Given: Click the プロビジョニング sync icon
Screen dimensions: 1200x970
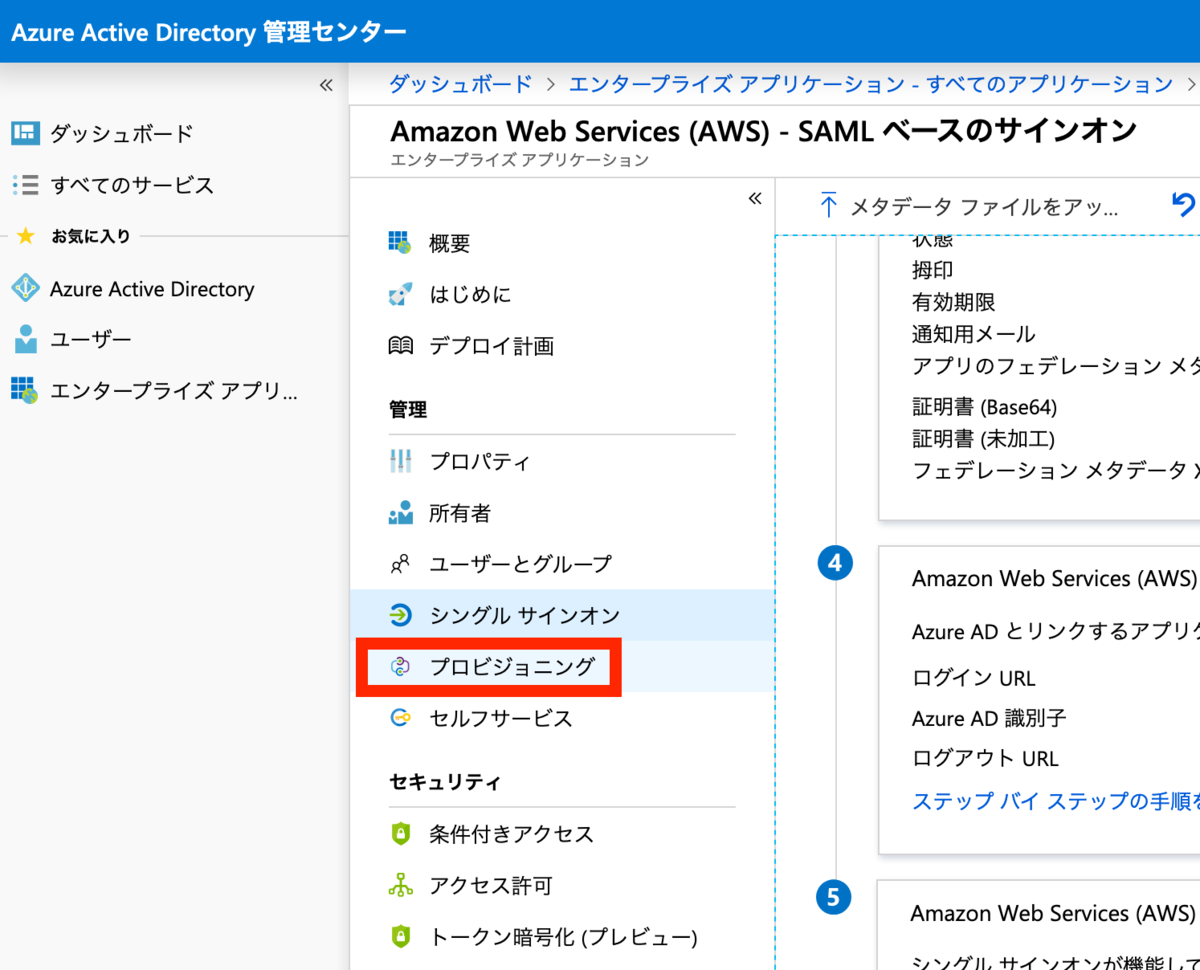Looking at the screenshot, I should 400,667.
